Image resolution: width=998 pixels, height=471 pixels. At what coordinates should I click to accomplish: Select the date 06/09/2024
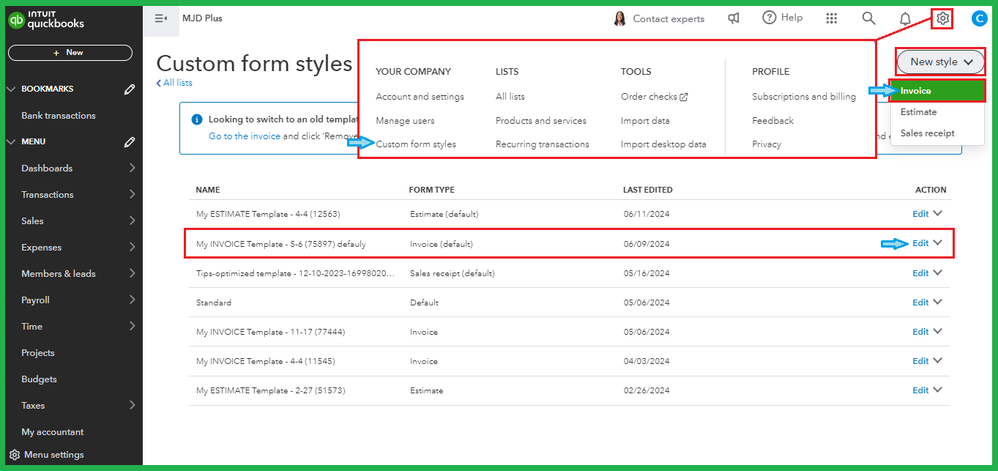coord(647,244)
